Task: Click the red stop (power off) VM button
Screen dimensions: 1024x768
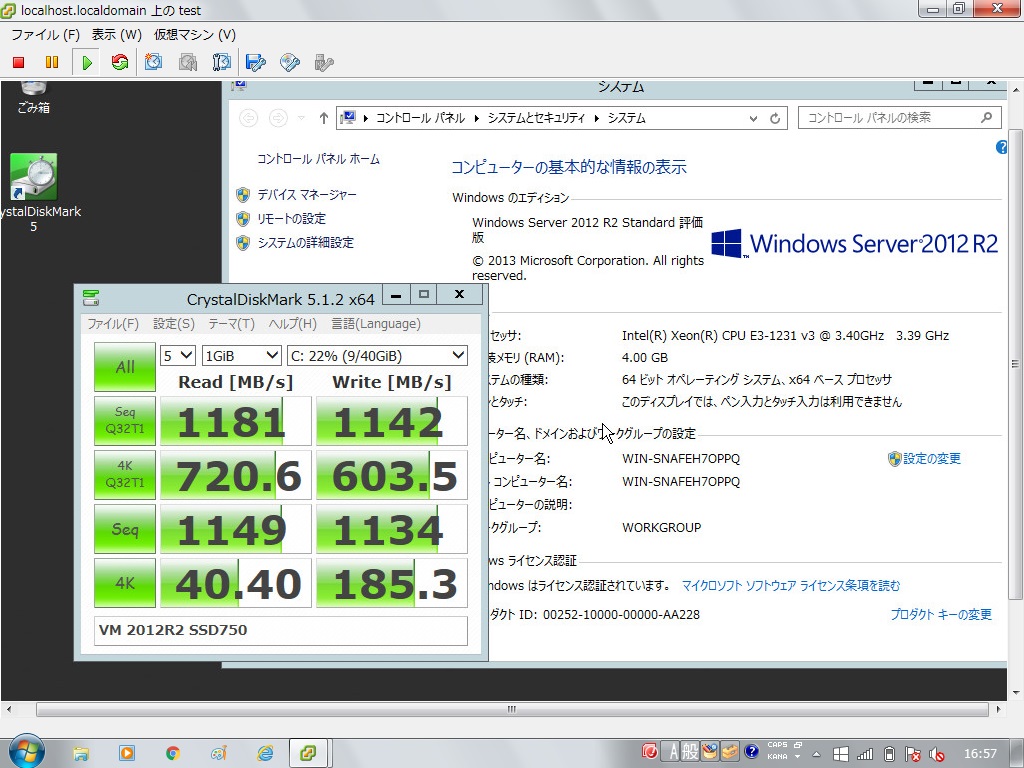Action: click(18, 62)
